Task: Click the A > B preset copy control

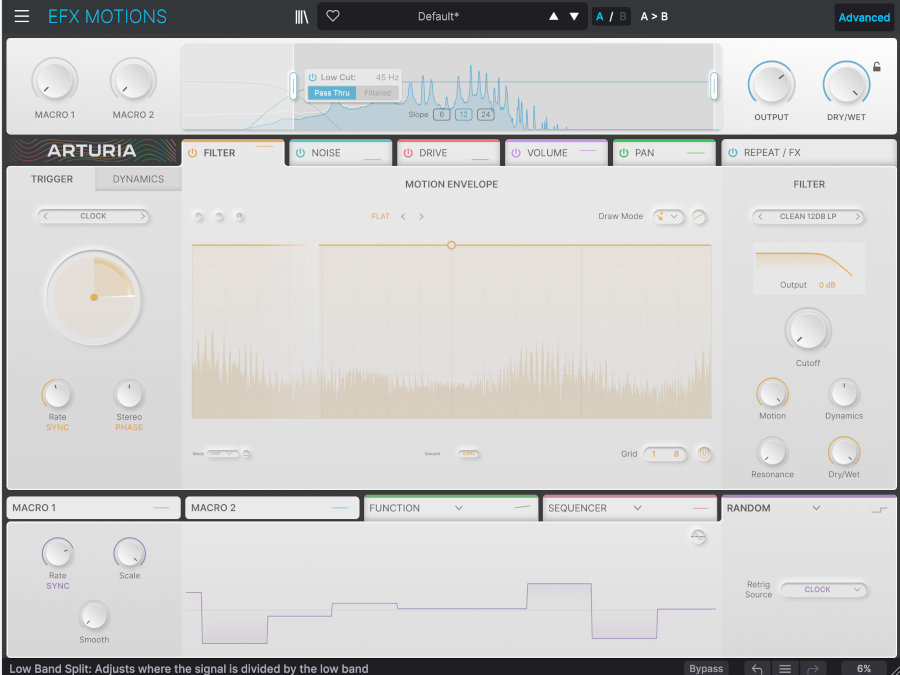Action: (x=654, y=17)
